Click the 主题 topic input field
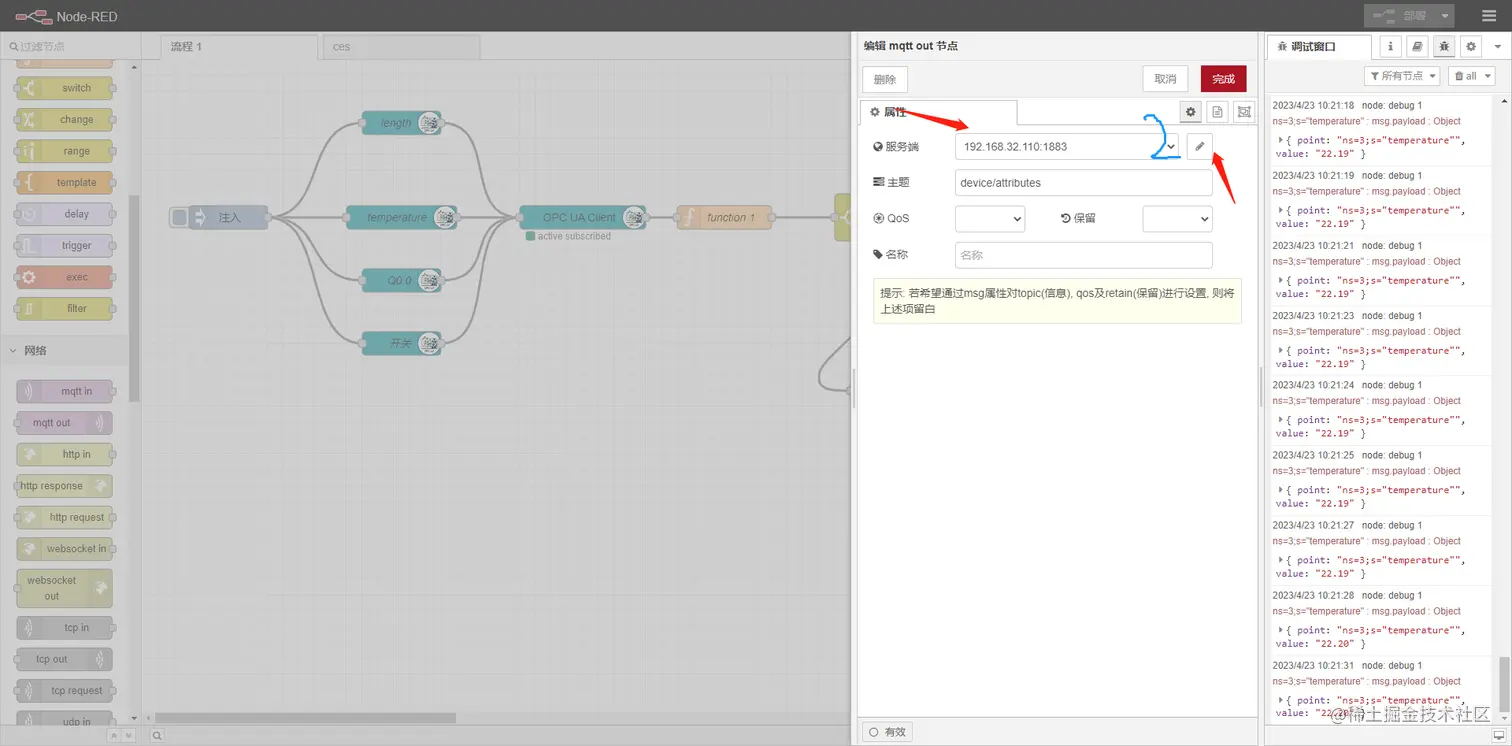The width and height of the screenshot is (1512, 746). tap(1083, 183)
